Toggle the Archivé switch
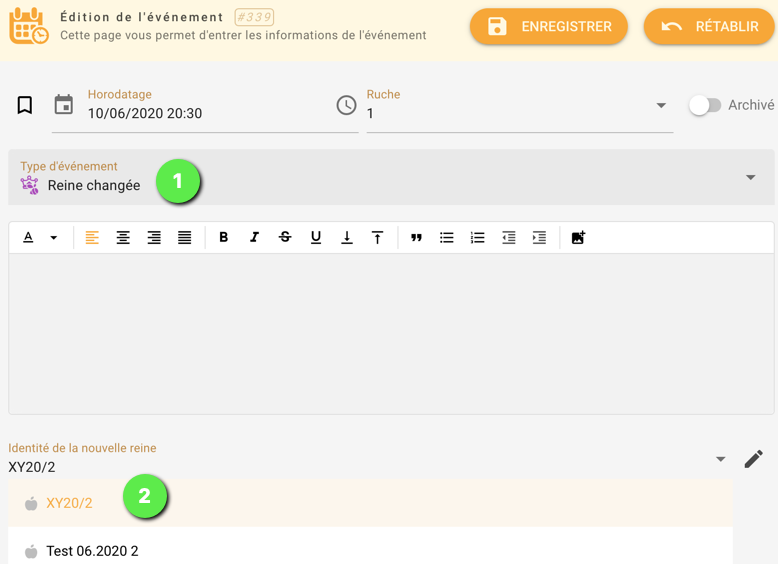Screen dimensions: 778x564 [705, 105]
